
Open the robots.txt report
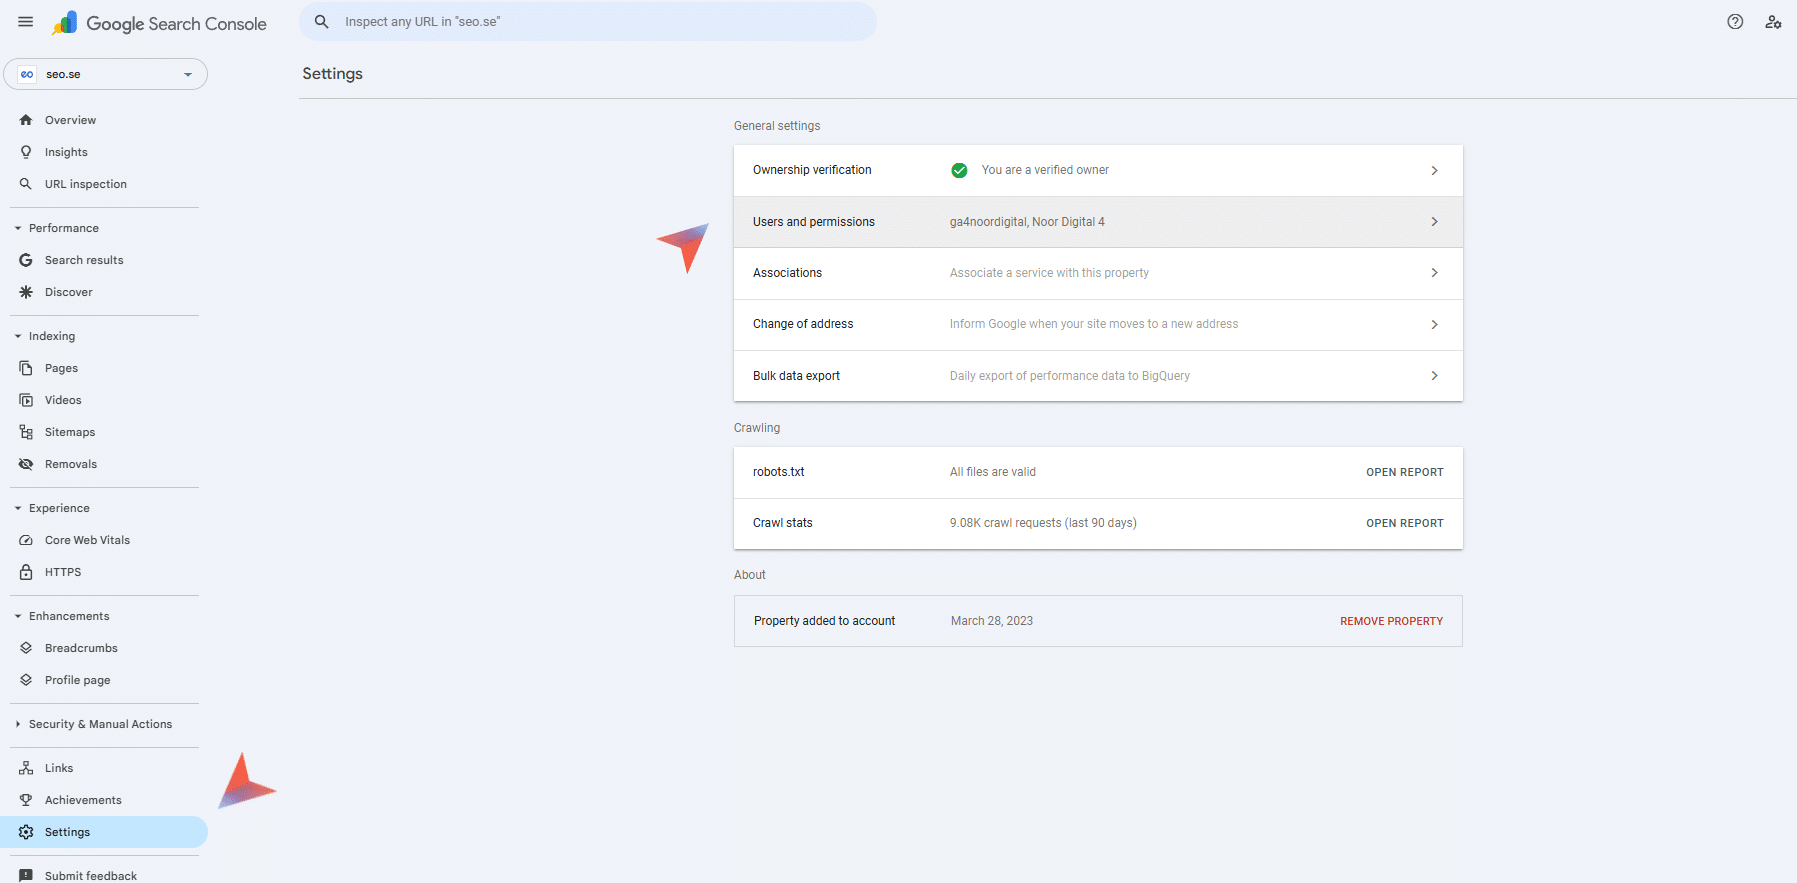[1404, 472]
